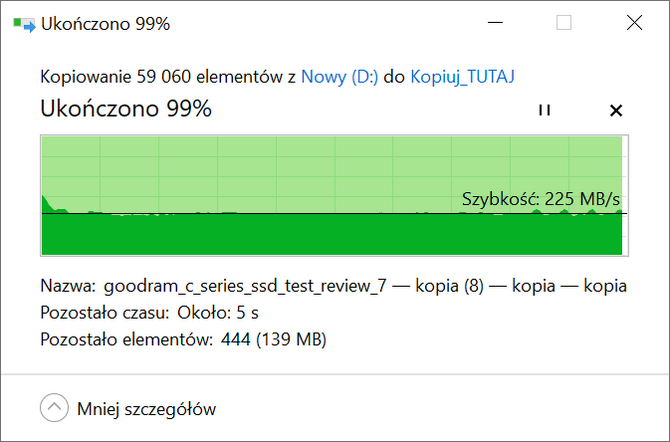Collapse details using the circled chevron icon
The width and height of the screenshot is (670, 442).
54,408
